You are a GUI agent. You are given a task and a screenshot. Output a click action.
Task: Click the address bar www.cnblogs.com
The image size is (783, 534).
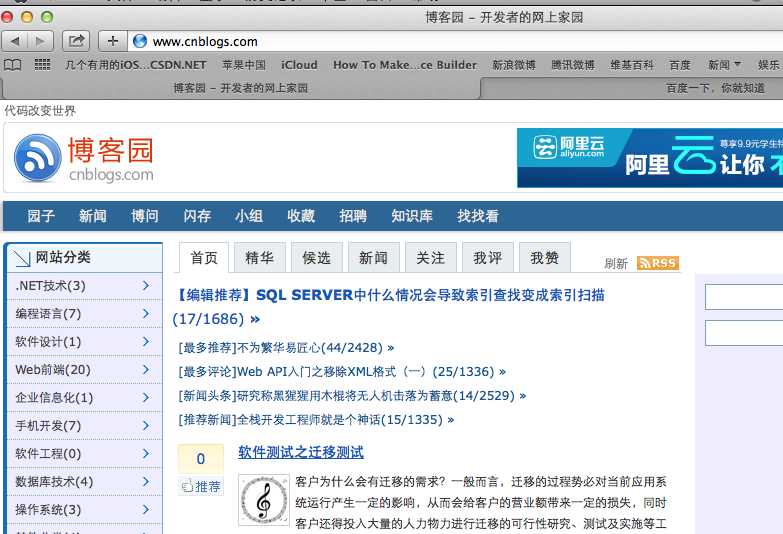[205, 41]
